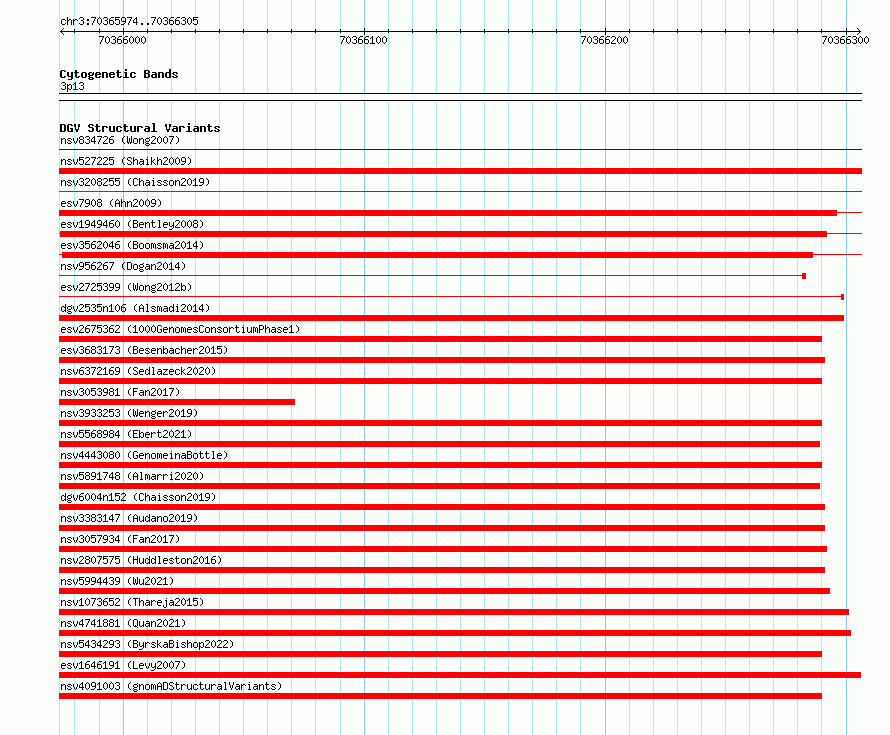Select the 3p13 band label
This screenshot has height=735, width=890.
click(72, 86)
